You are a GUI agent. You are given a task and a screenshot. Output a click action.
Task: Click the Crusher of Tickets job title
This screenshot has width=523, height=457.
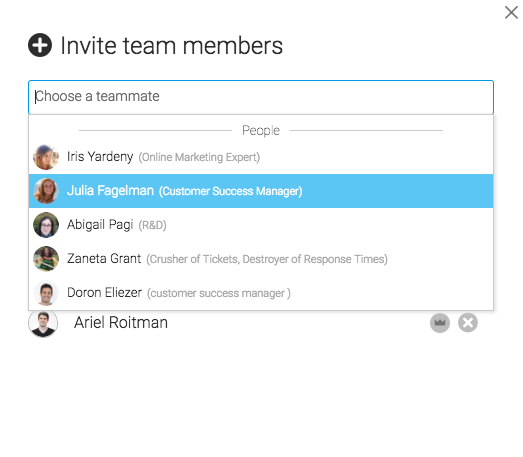tap(267, 259)
